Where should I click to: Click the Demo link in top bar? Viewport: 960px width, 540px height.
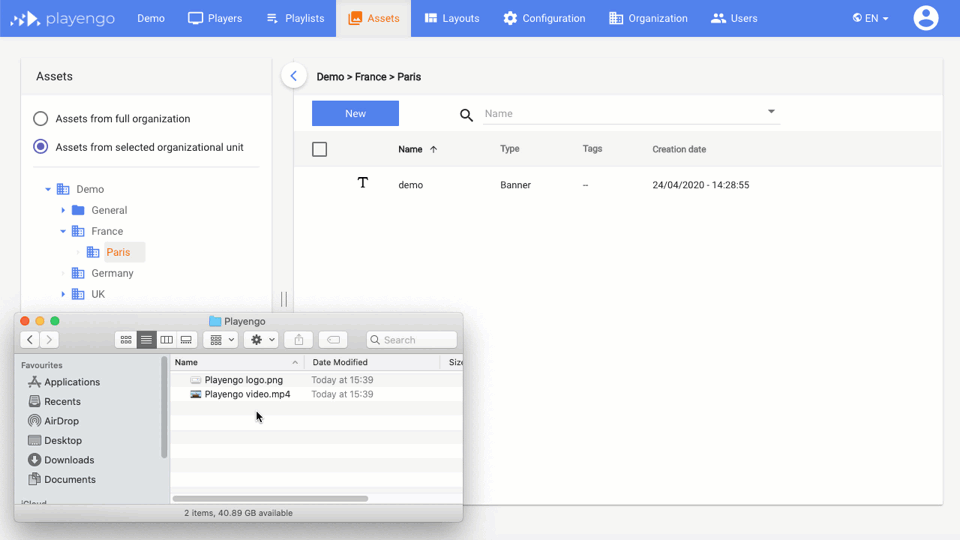[x=151, y=18]
